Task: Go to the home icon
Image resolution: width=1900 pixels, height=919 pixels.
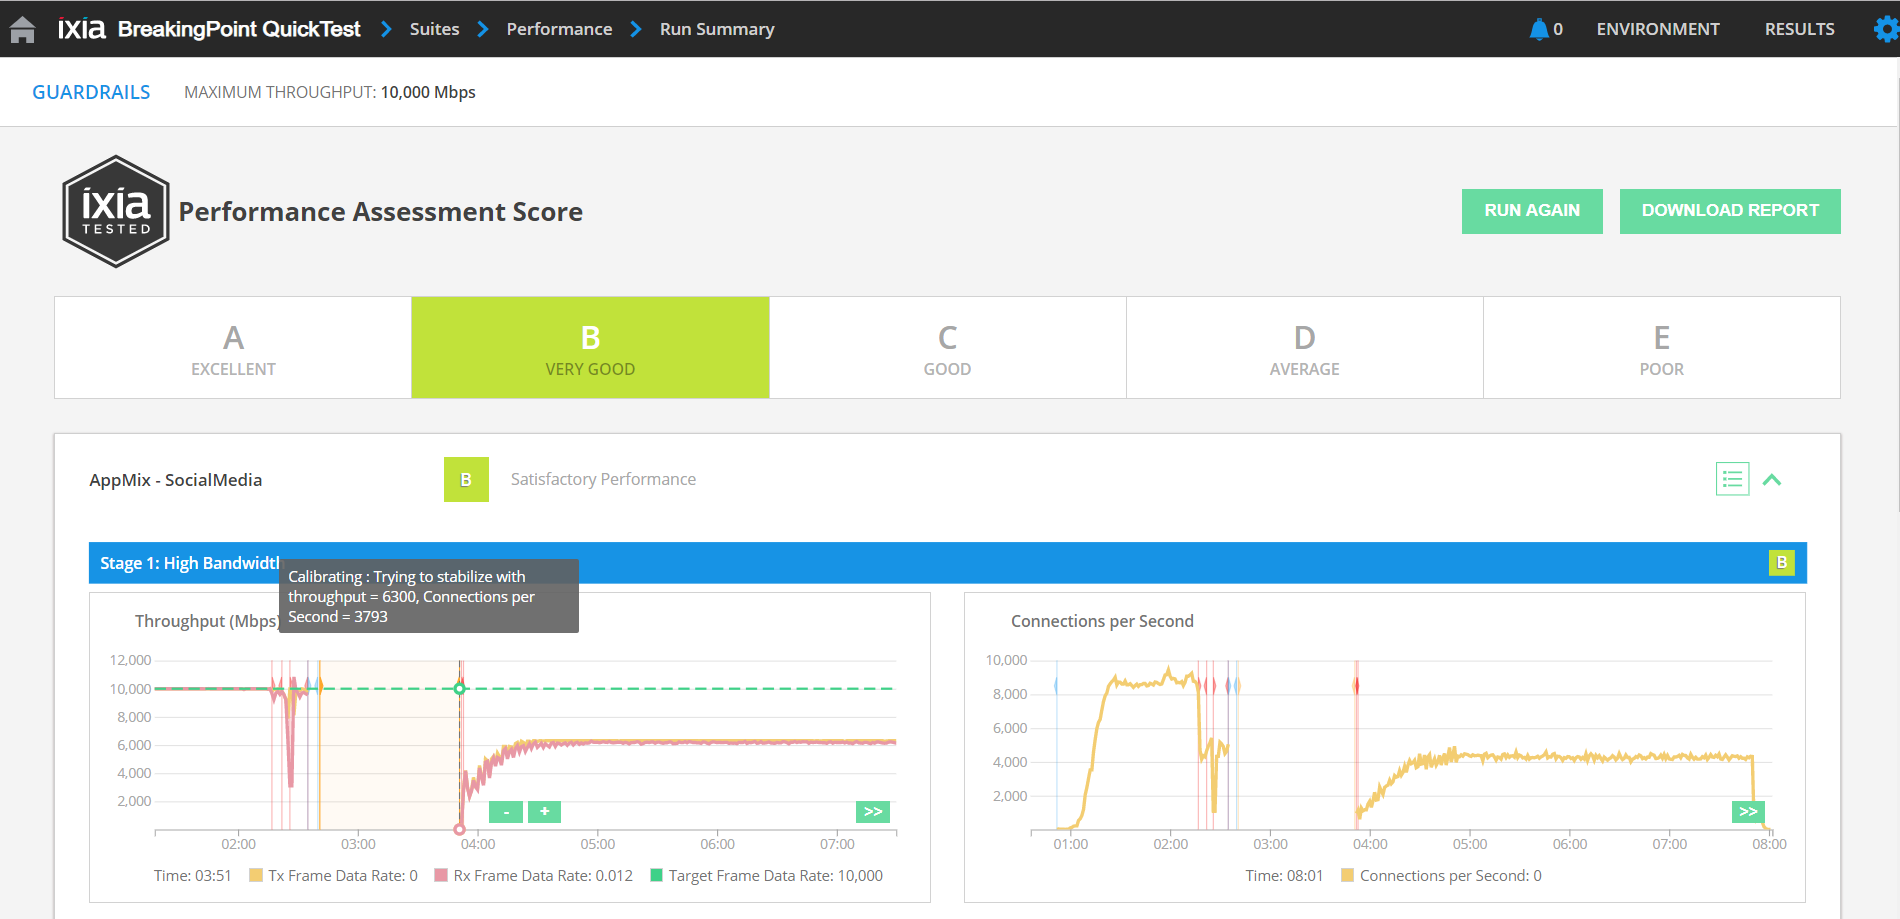Action: coord(22,30)
